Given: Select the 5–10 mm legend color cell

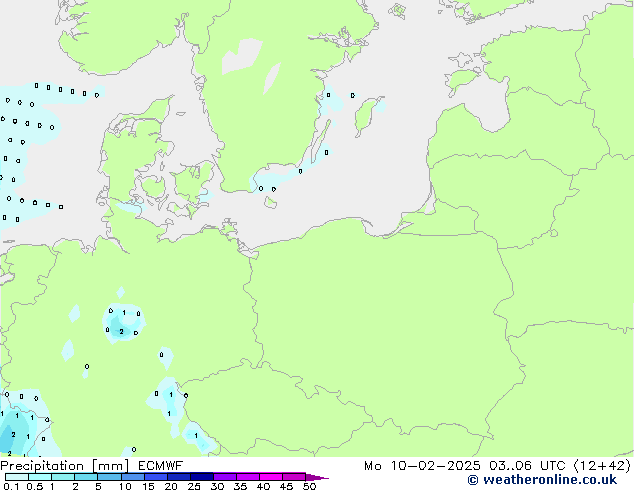Looking at the screenshot, I should tap(109, 477).
